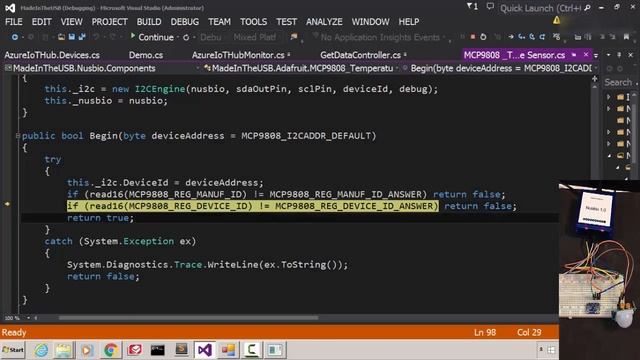The image size is (640, 360).
Task: Click the yellow warning triangle icon
Action: [556, 20]
